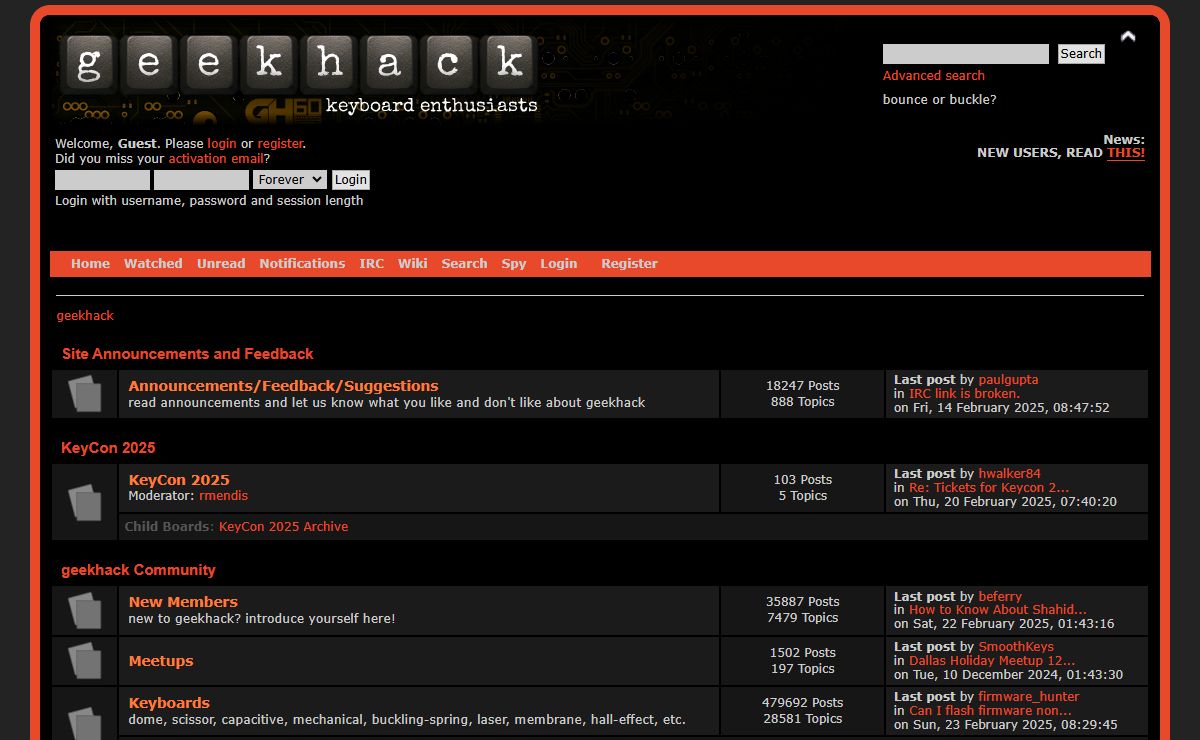The image size is (1200, 740).
Task: Open the KeyCon 2025 category heading
Action: tap(108, 448)
